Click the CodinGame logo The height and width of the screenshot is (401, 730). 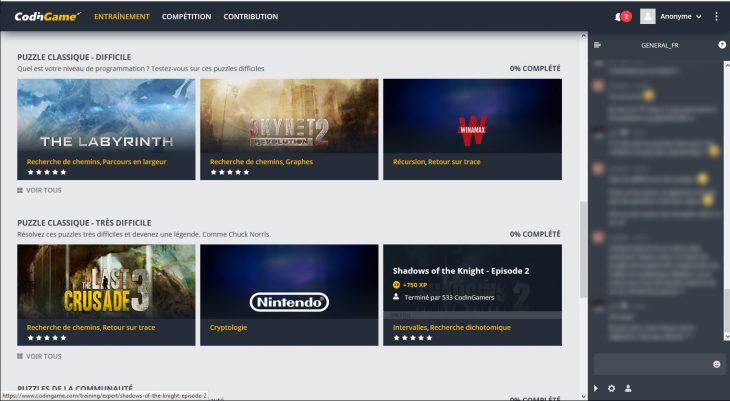(47, 16)
